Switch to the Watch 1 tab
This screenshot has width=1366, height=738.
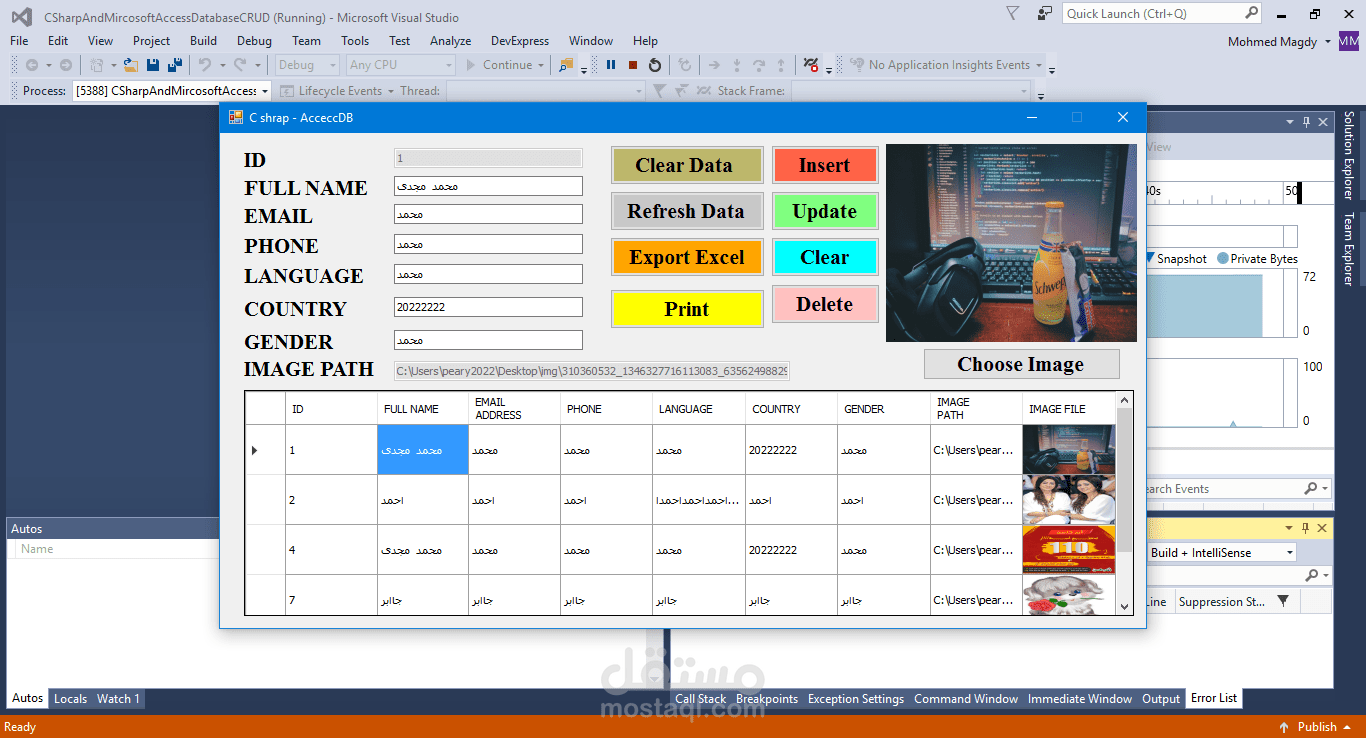pyautogui.click(x=117, y=698)
